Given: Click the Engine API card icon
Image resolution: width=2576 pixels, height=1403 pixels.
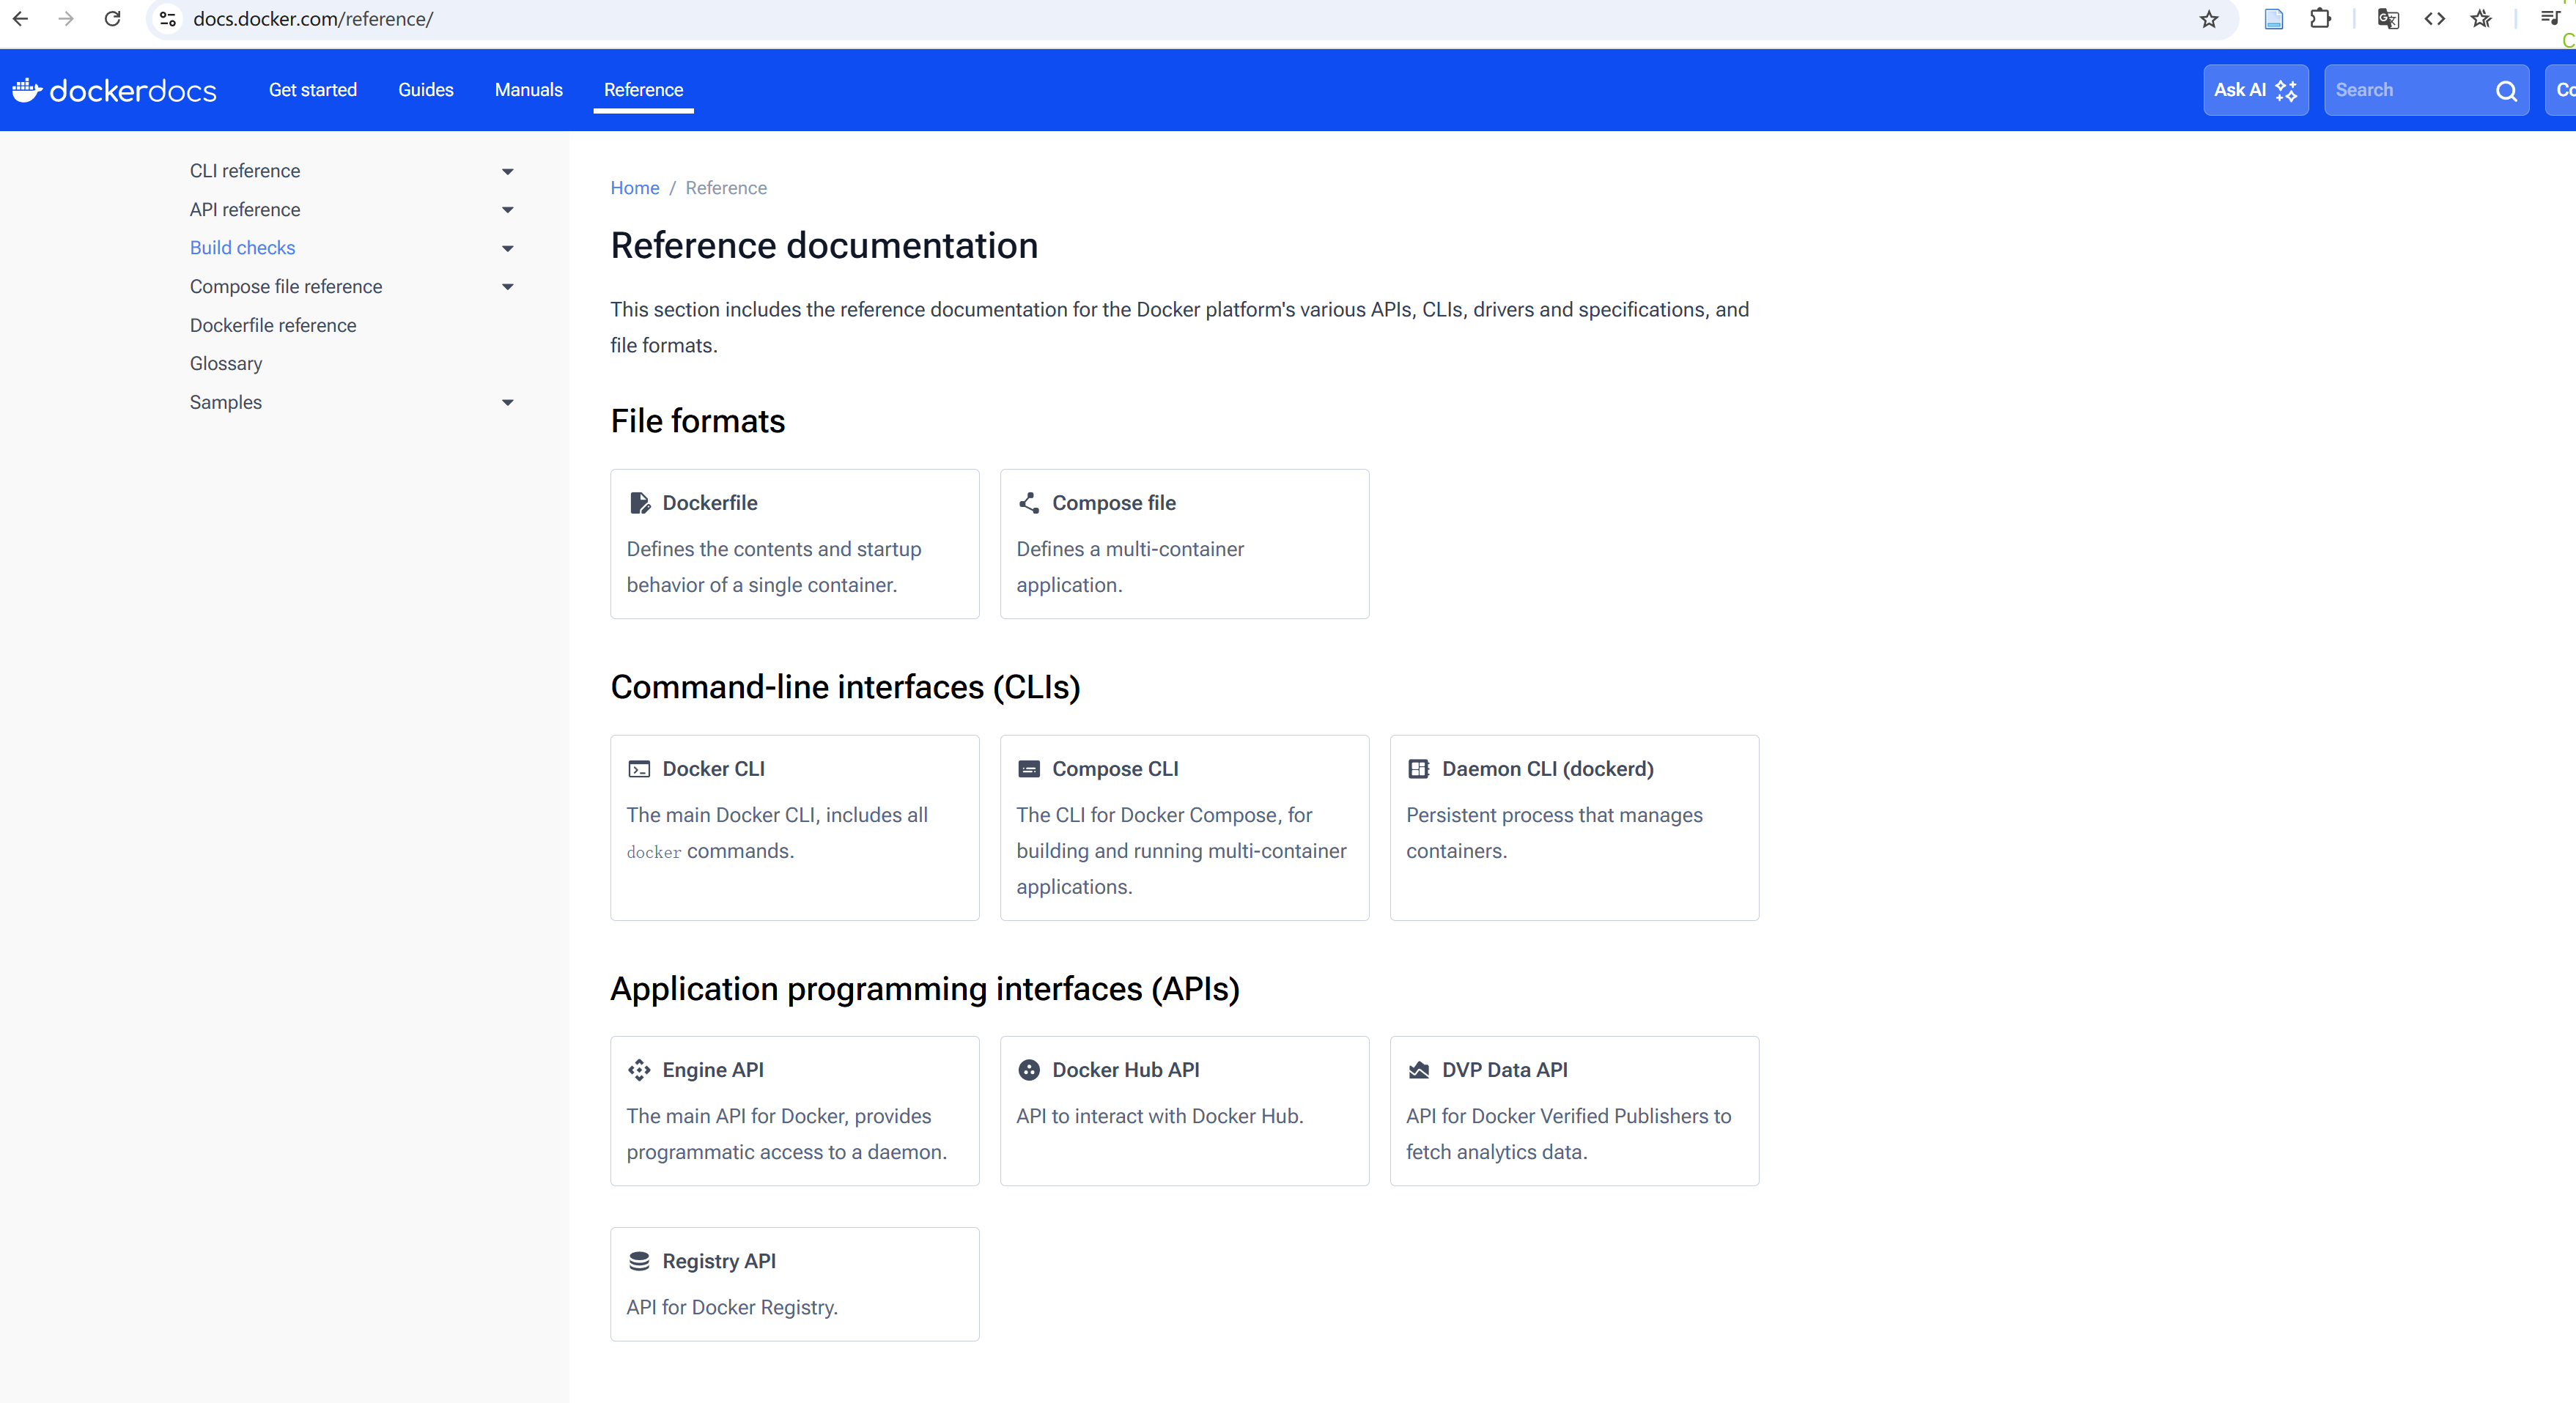Looking at the screenshot, I should (x=640, y=1070).
